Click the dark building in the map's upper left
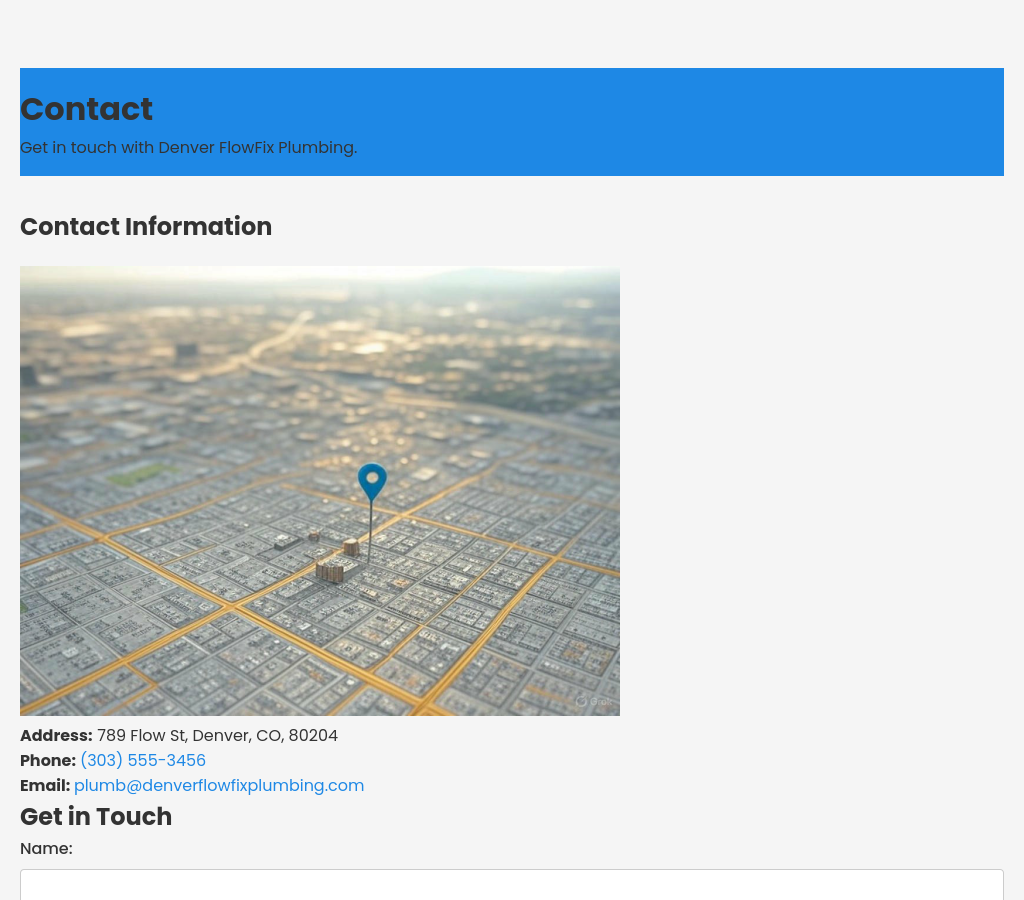This screenshot has width=1024, height=900. click(186, 351)
